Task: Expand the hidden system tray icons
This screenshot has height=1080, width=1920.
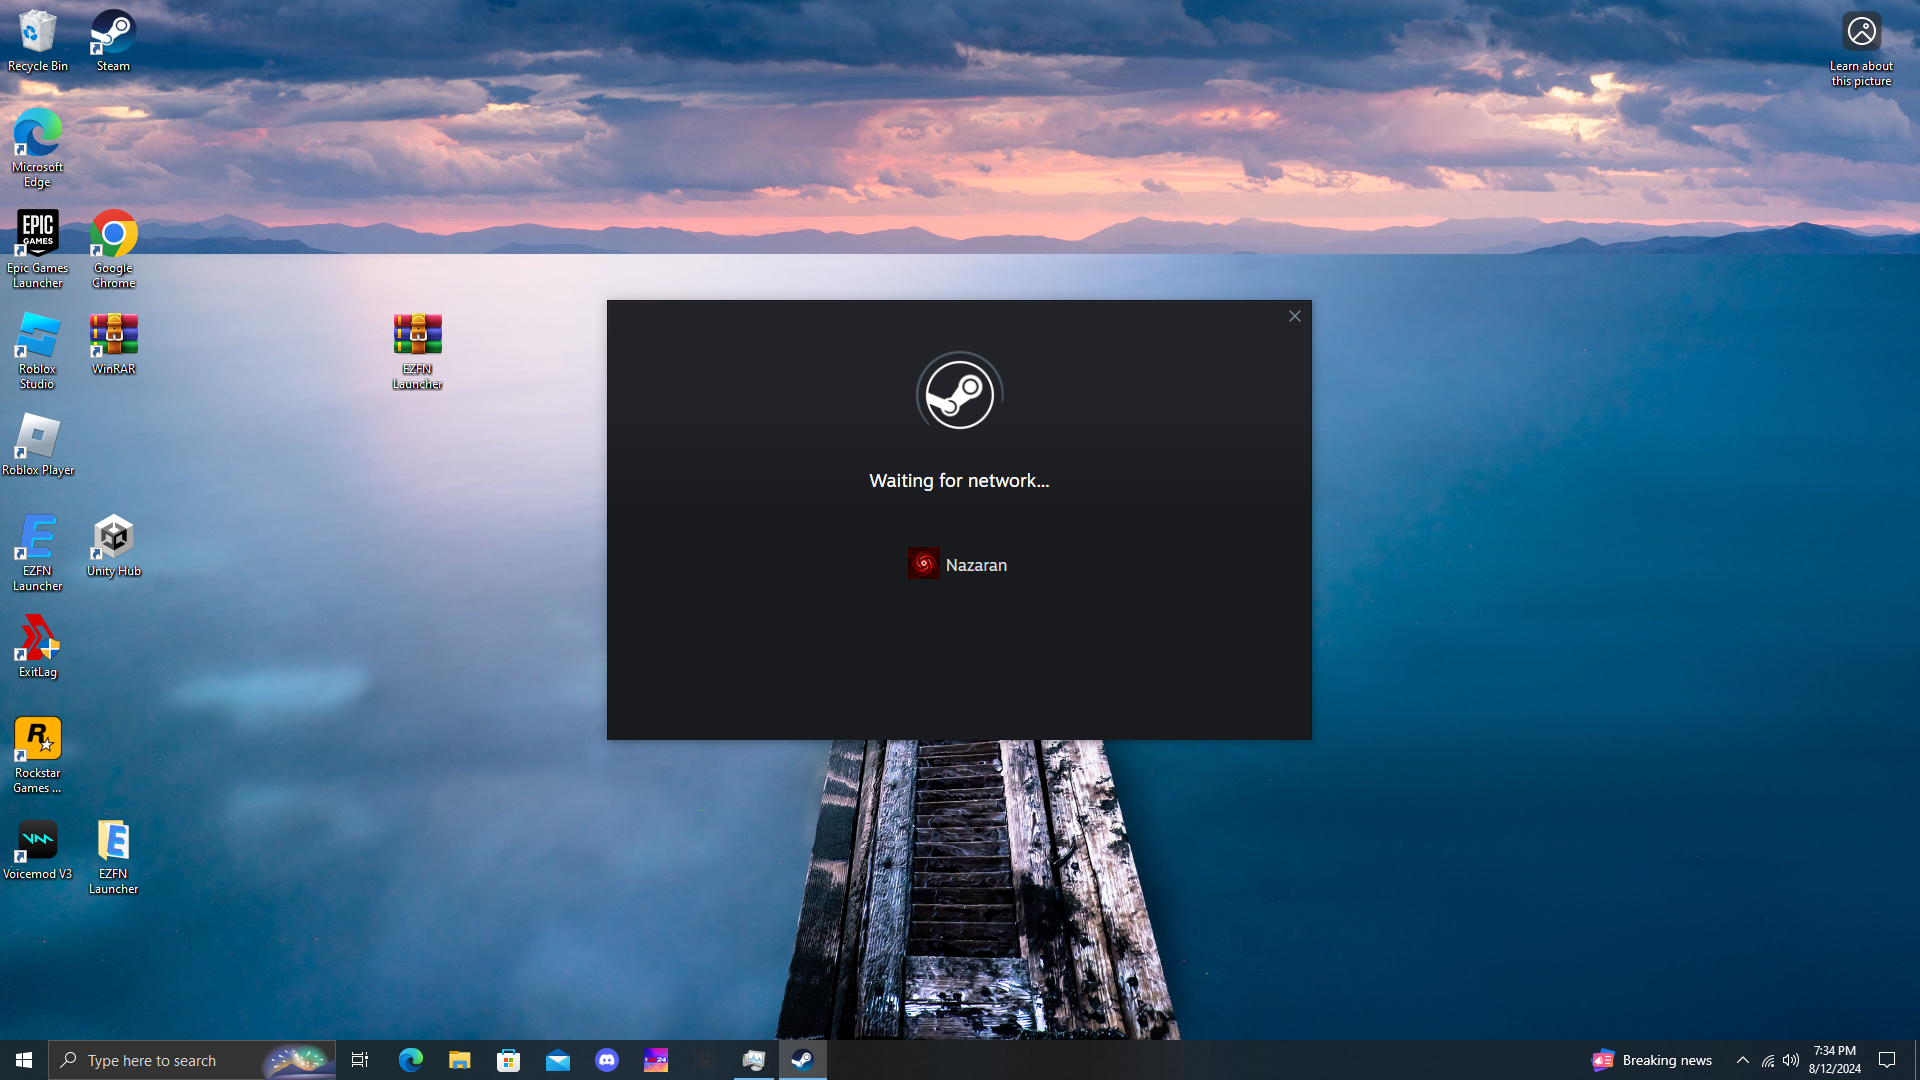Action: [1742, 1060]
